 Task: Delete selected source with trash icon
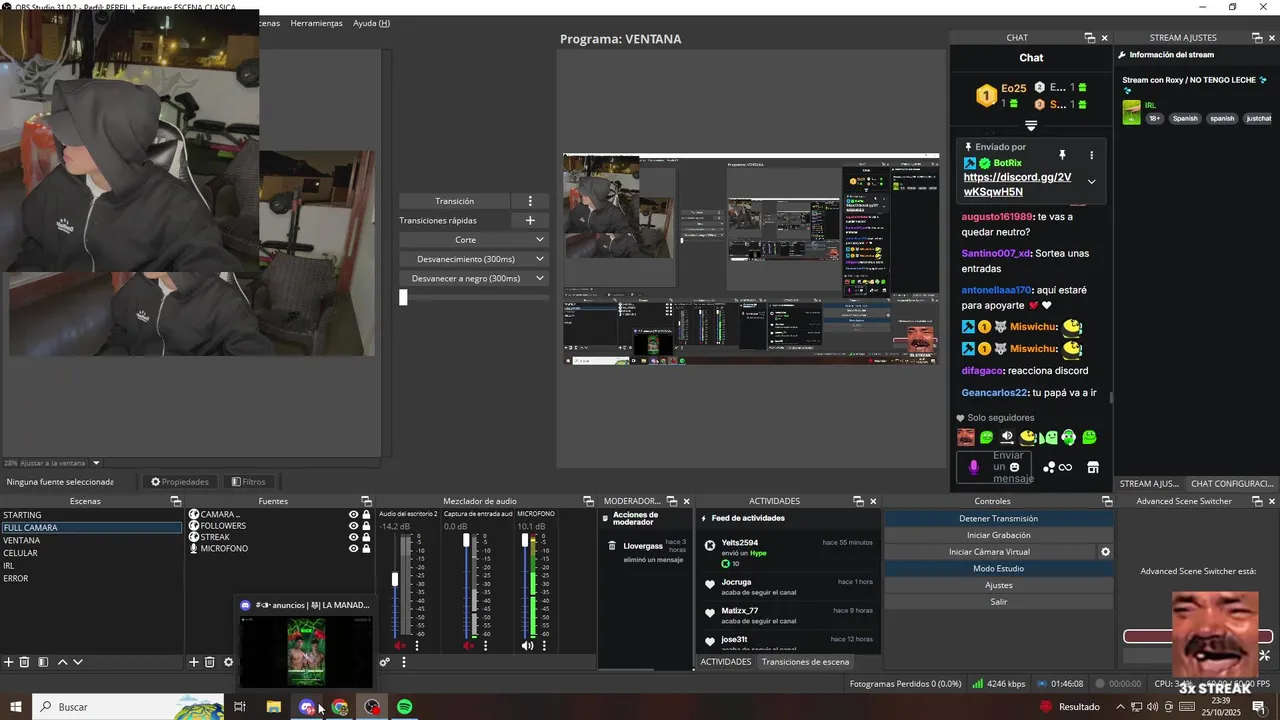[210, 662]
